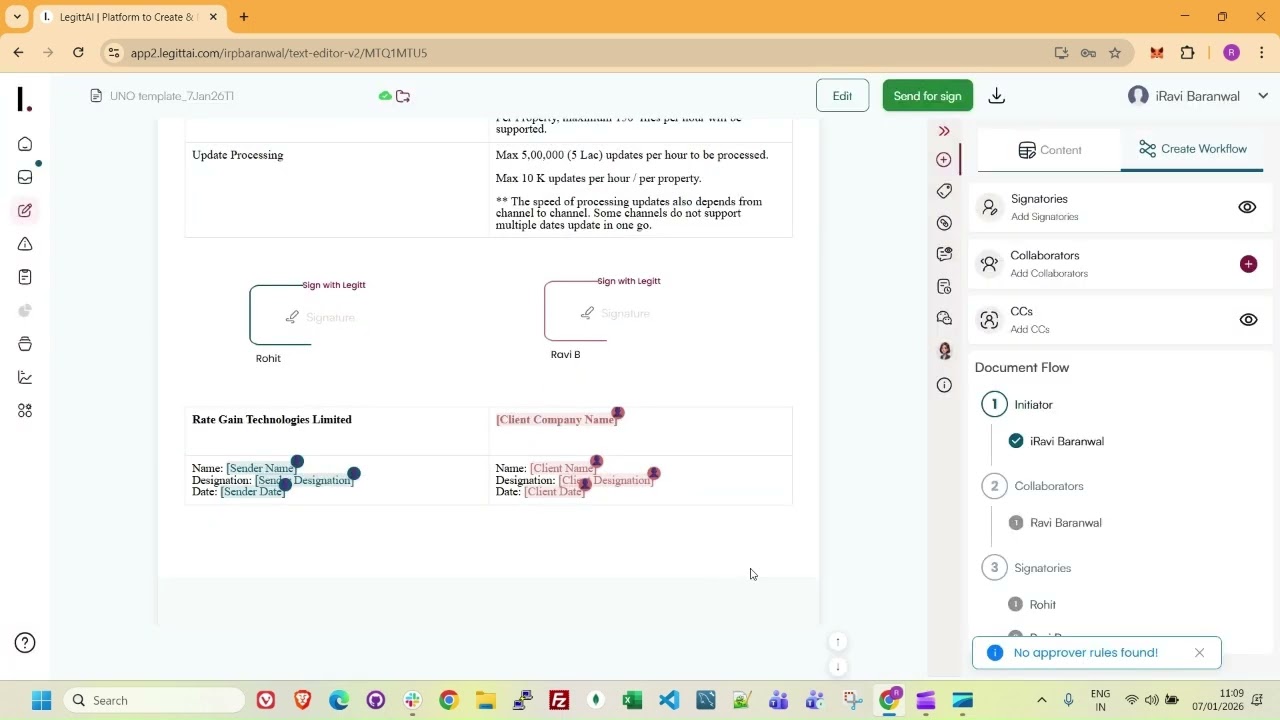This screenshot has height=720, width=1280.
Task: Click the download document icon
Action: 996,96
